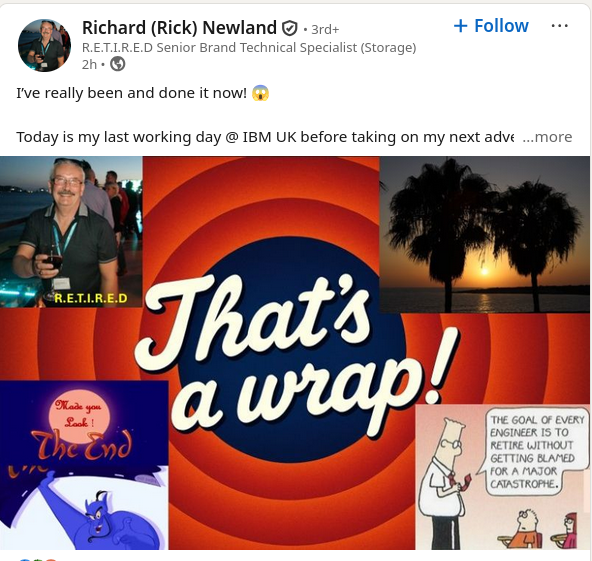
Task: Open the Genie 'The End' image
Action: pyautogui.click(x=84, y=465)
